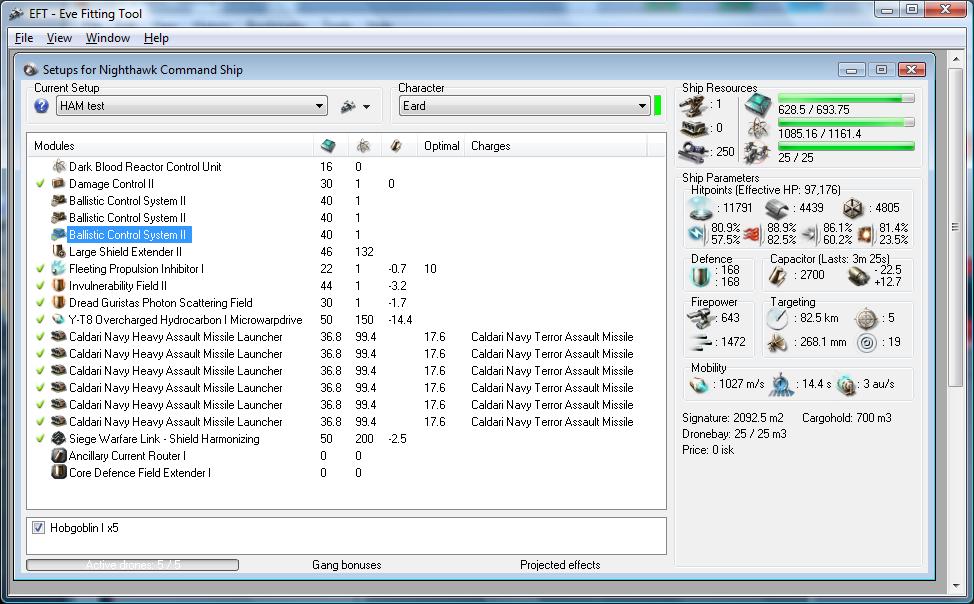Click the drone bandwidth icon beside 25 / 25
Viewport: 974px width, 604px height.
(x=758, y=153)
